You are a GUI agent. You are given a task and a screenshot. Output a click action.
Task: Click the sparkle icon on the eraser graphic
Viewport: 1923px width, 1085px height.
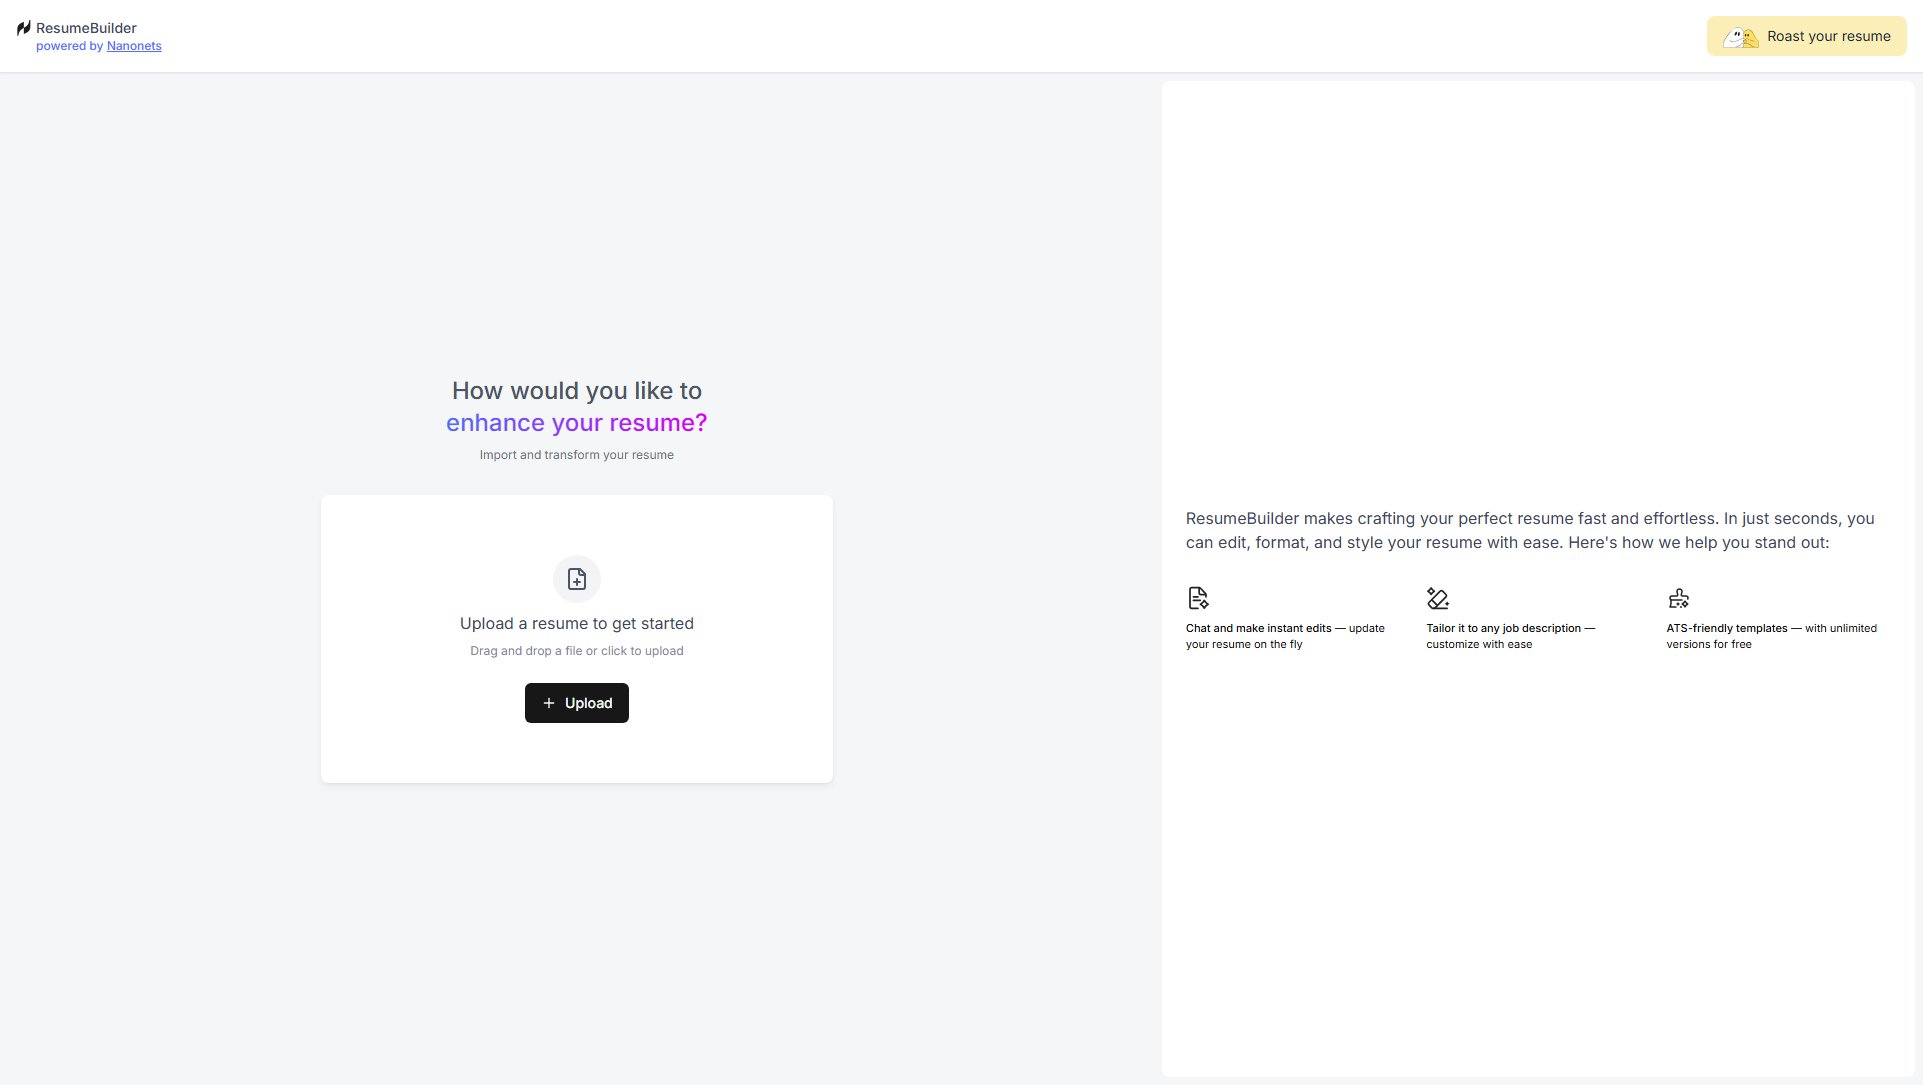click(x=1431, y=591)
